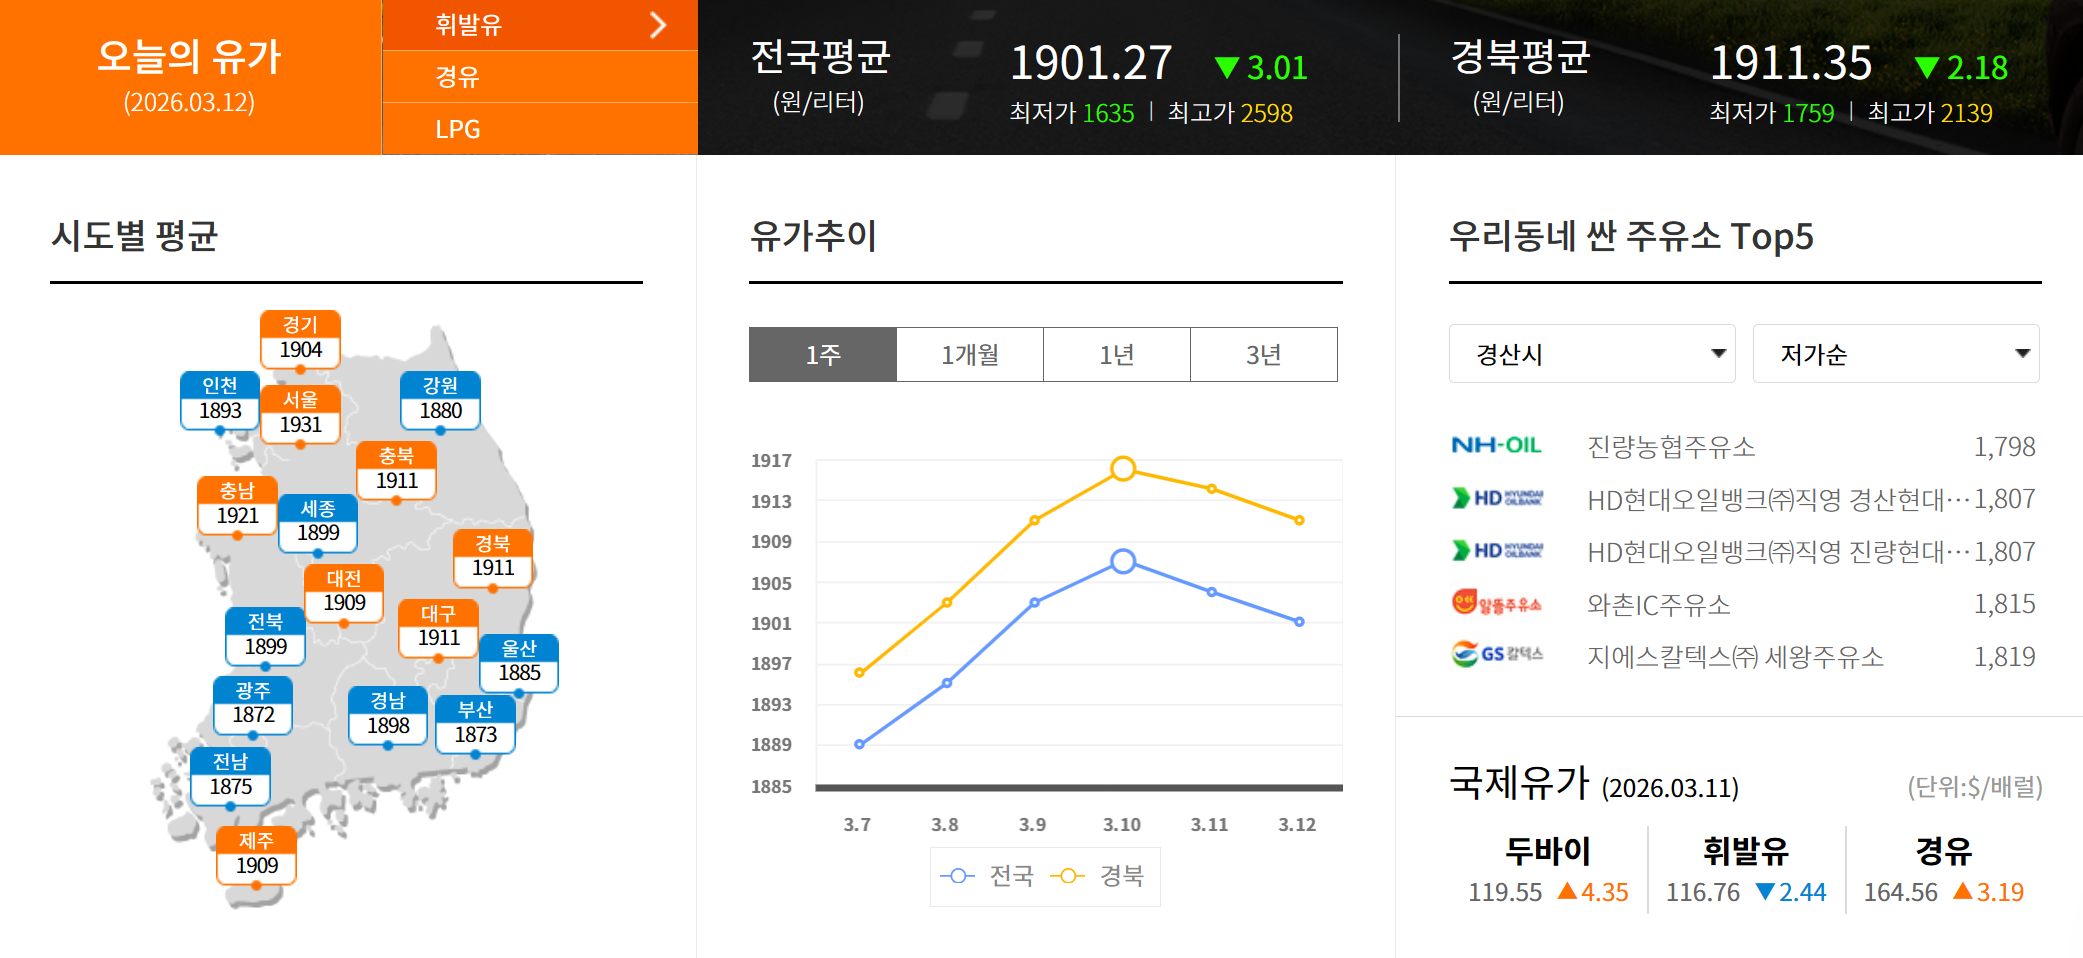2083x958 pixels.
Task: Click HD Hyundai Oilbank logo beside 진량현대
Action: coord(1497,550)
